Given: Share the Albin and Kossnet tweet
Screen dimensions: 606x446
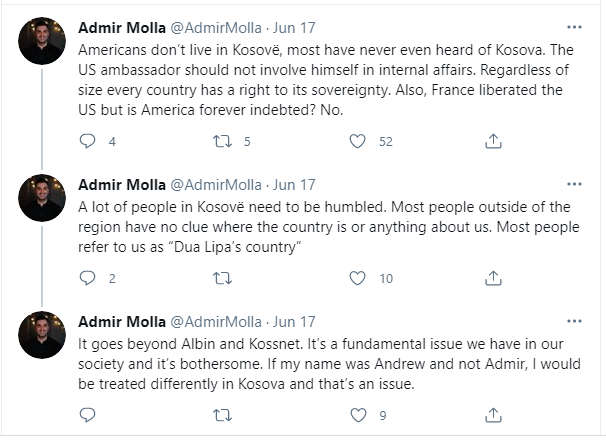Looking at the screenshot, I should click(x=492, y=414).
